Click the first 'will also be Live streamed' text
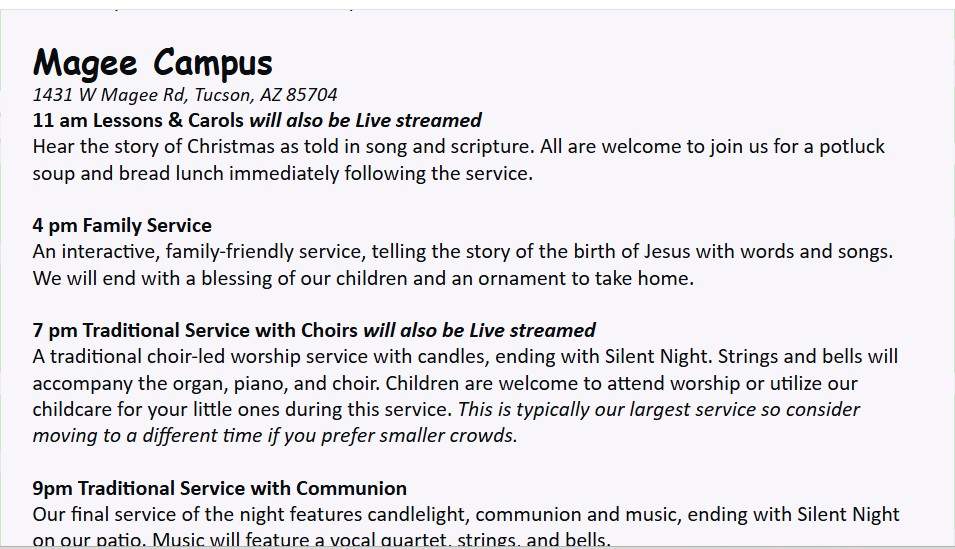 pyautogui.click(x=365, y=120)
